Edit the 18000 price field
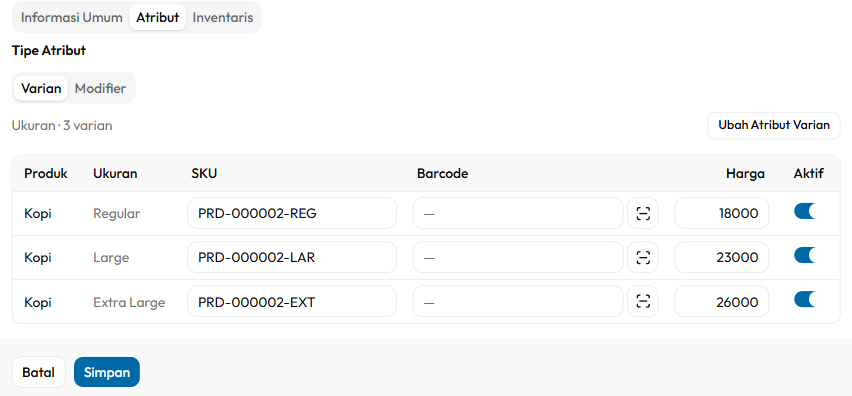This screenshot has height=396, width=852. pyautogui.click(x=722, y=213)
